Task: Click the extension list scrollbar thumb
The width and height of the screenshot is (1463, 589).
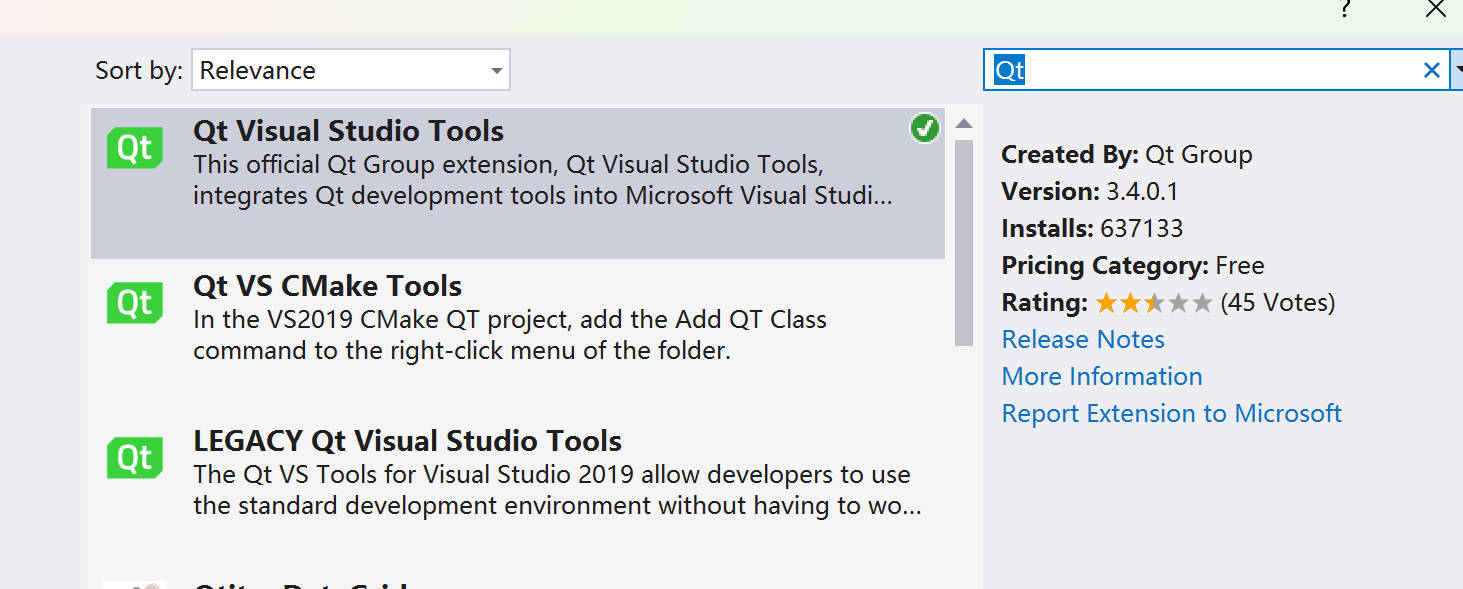Action: (x=964, y=243)
